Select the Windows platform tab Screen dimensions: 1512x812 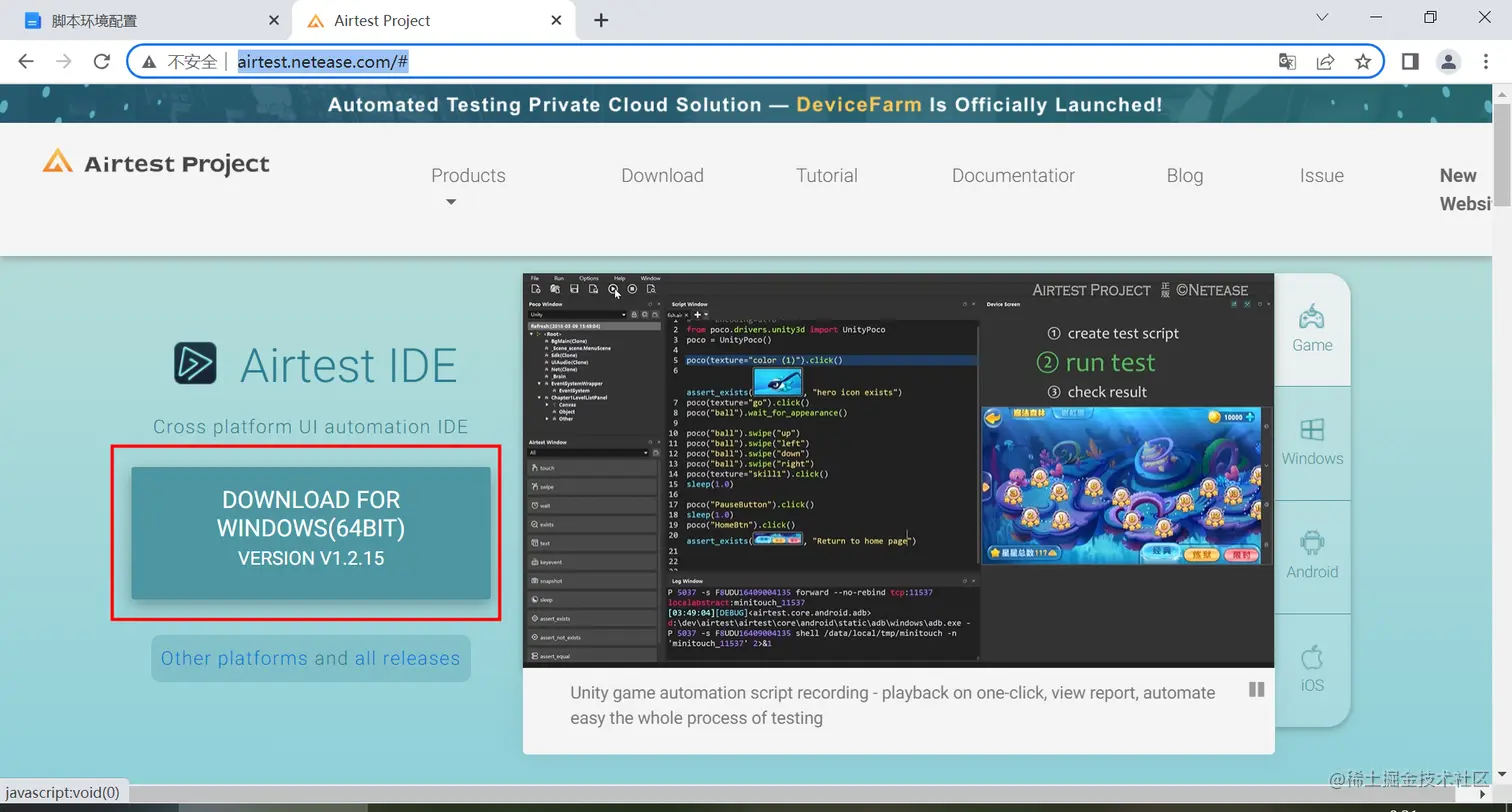point(1312,443)
